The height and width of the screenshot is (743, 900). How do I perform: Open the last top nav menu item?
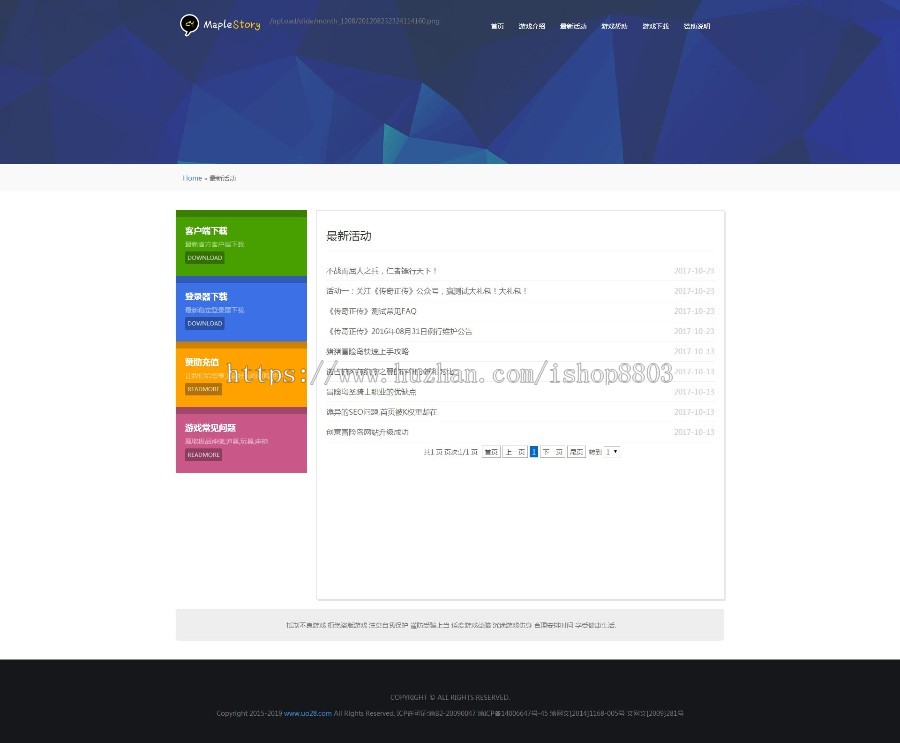point(697,26)
